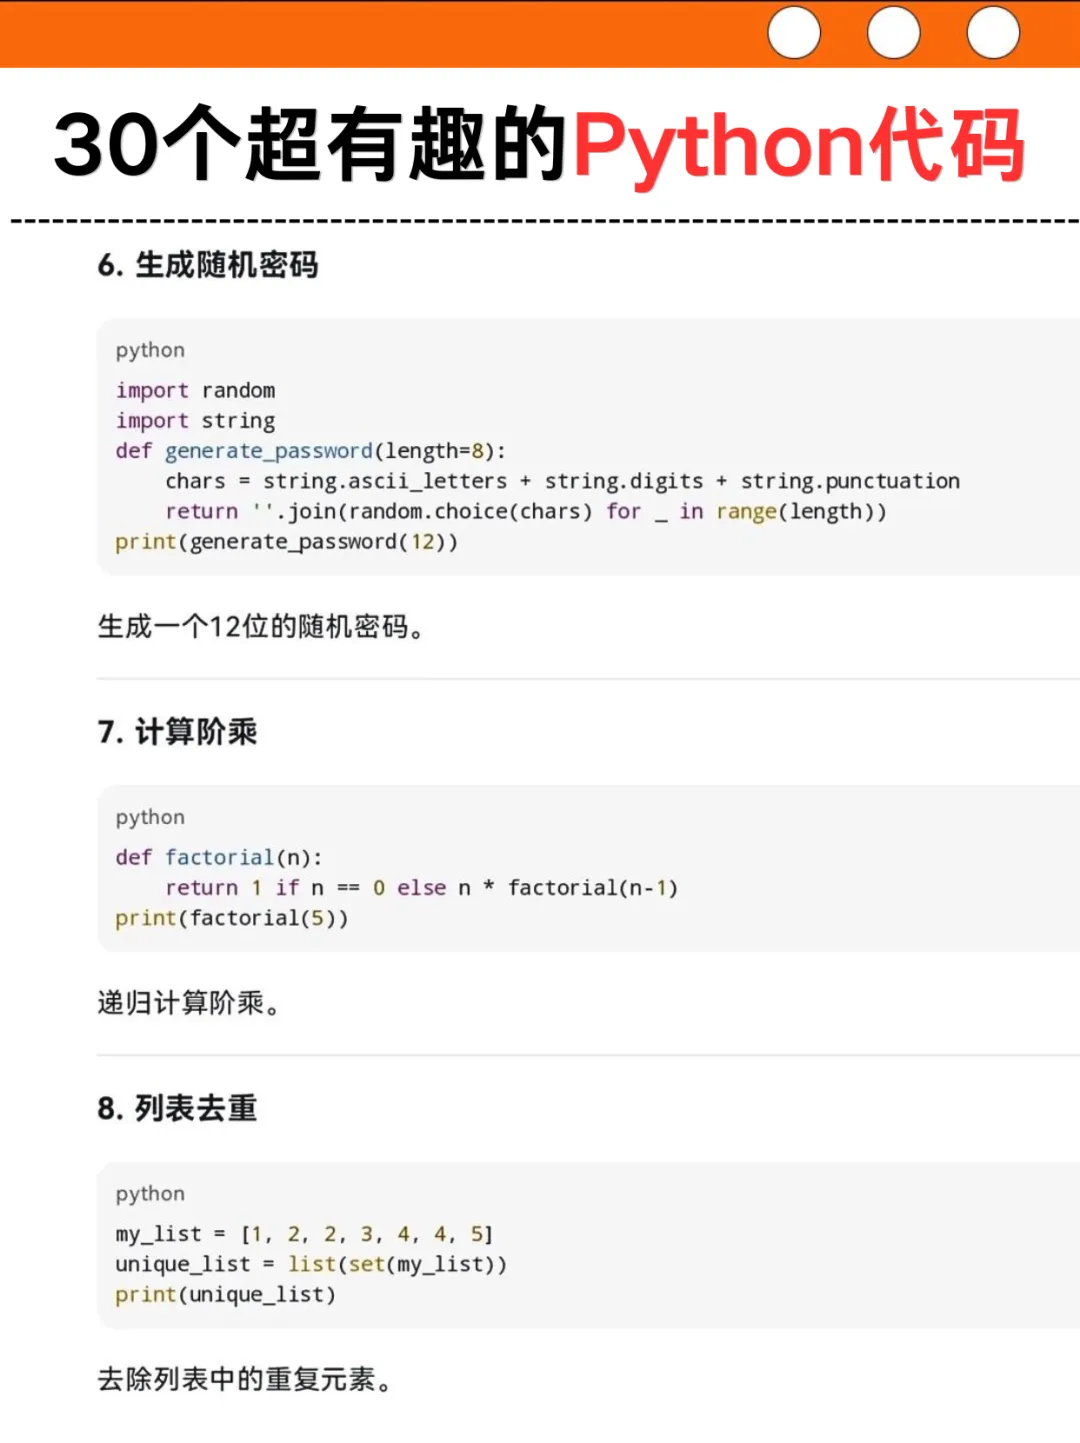
Task: Click the import random line
Action: pos(195,391)
